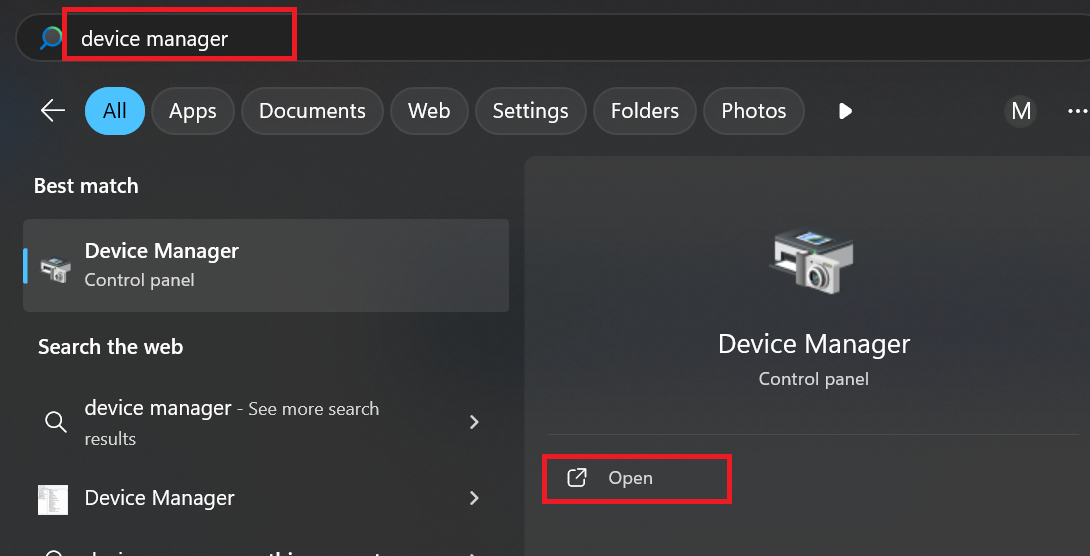Show more filters with the play arrow

coord(845,111)
